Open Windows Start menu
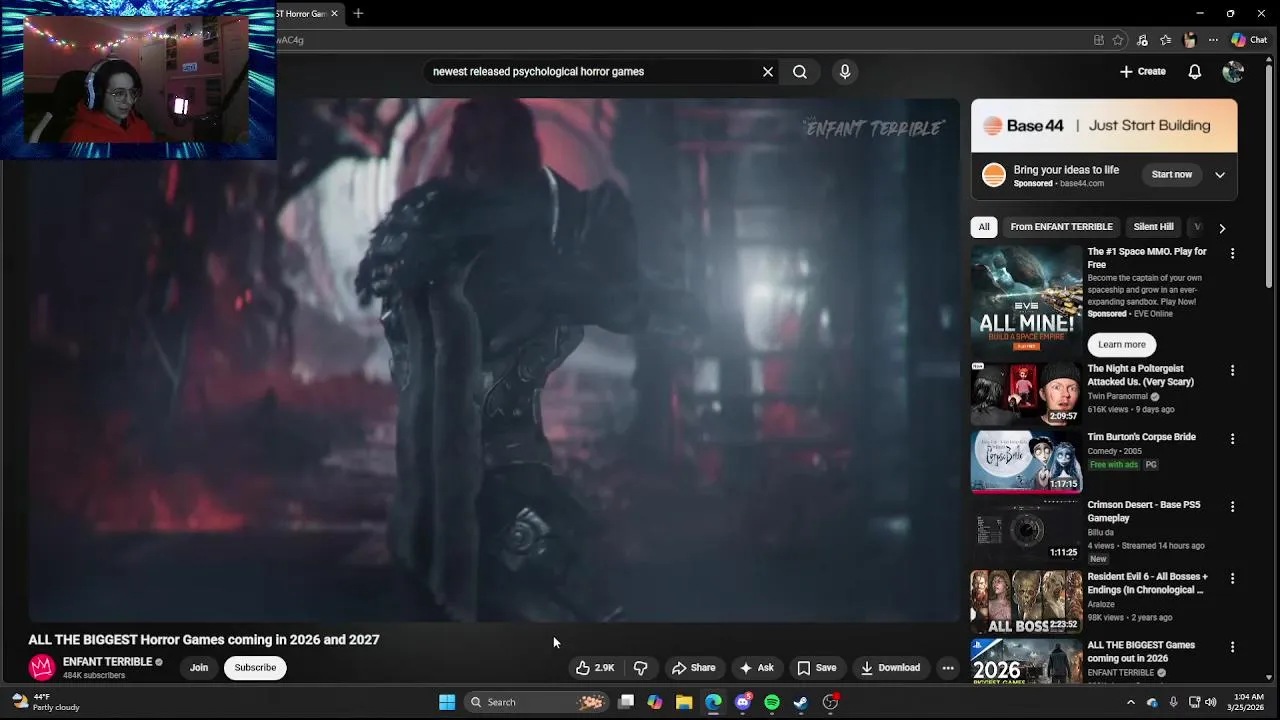 447,702
